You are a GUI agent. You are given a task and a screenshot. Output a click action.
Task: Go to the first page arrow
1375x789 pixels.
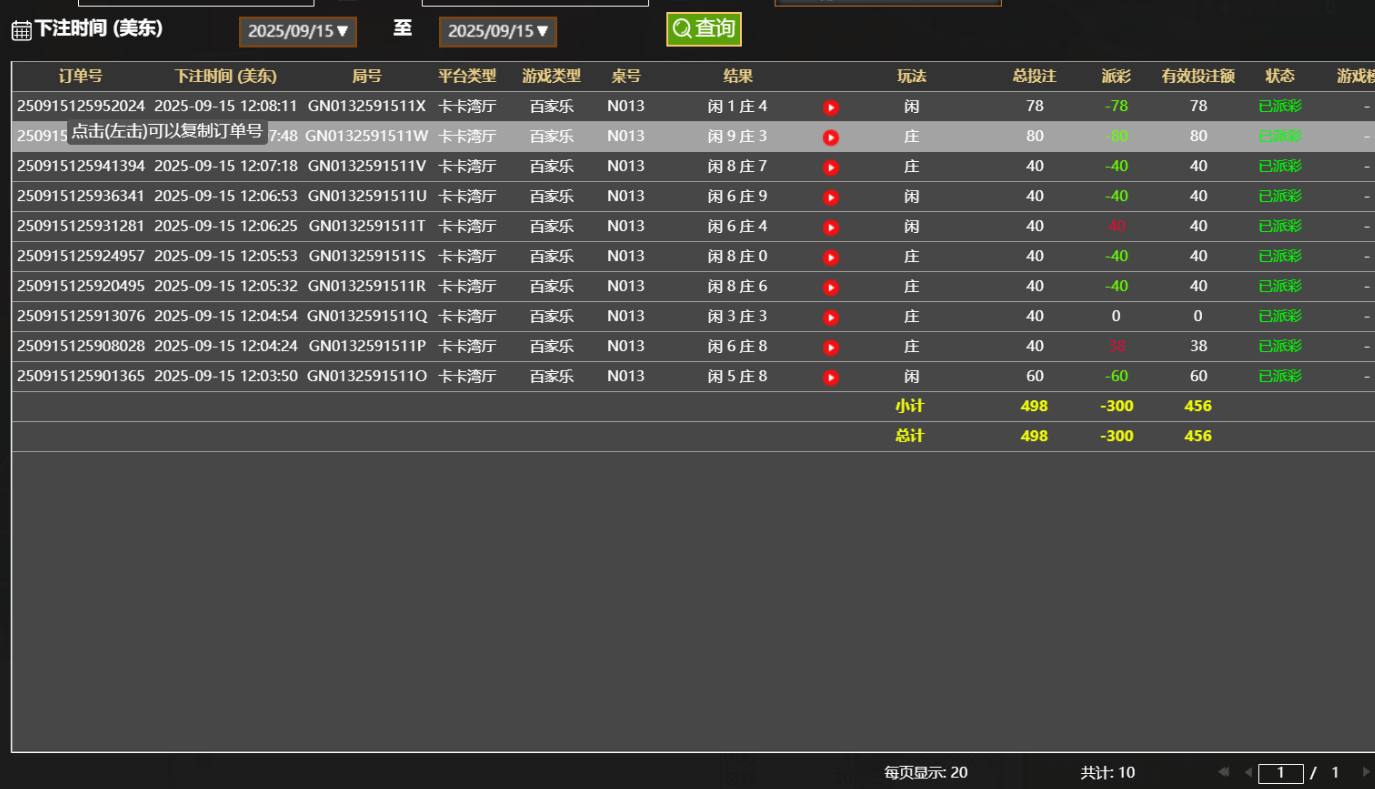pyautogui.click(x=1223, y=772)
